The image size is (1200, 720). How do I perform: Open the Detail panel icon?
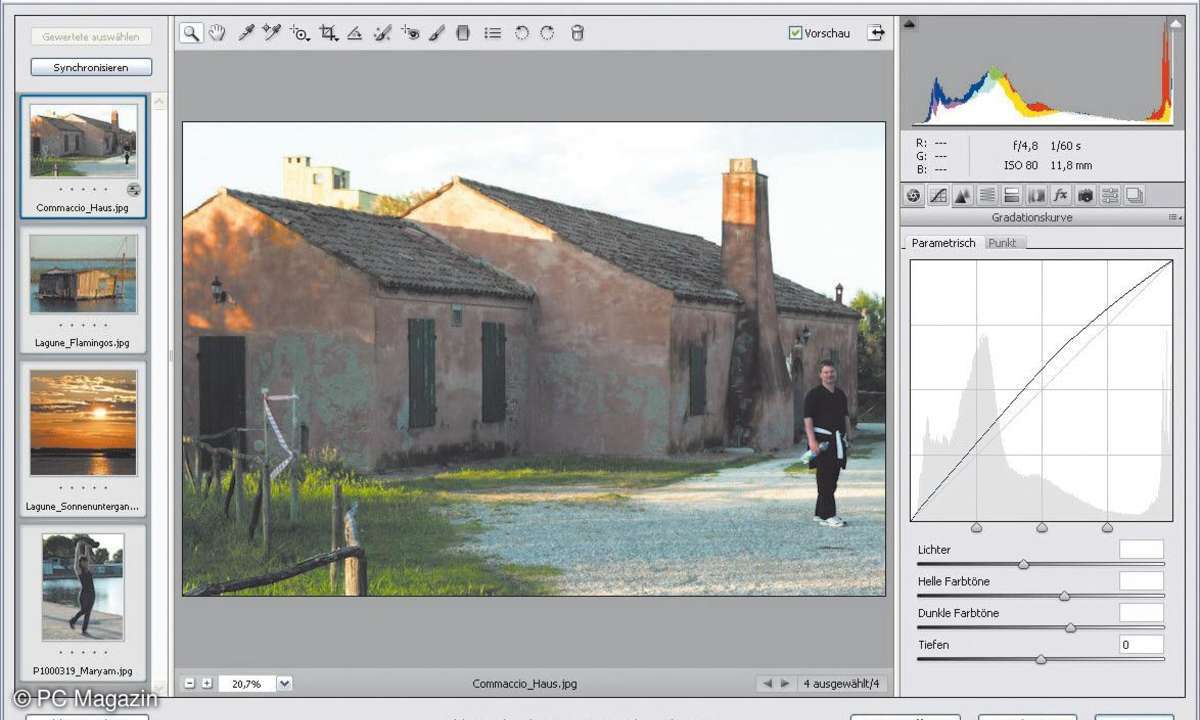click(962, 195)
